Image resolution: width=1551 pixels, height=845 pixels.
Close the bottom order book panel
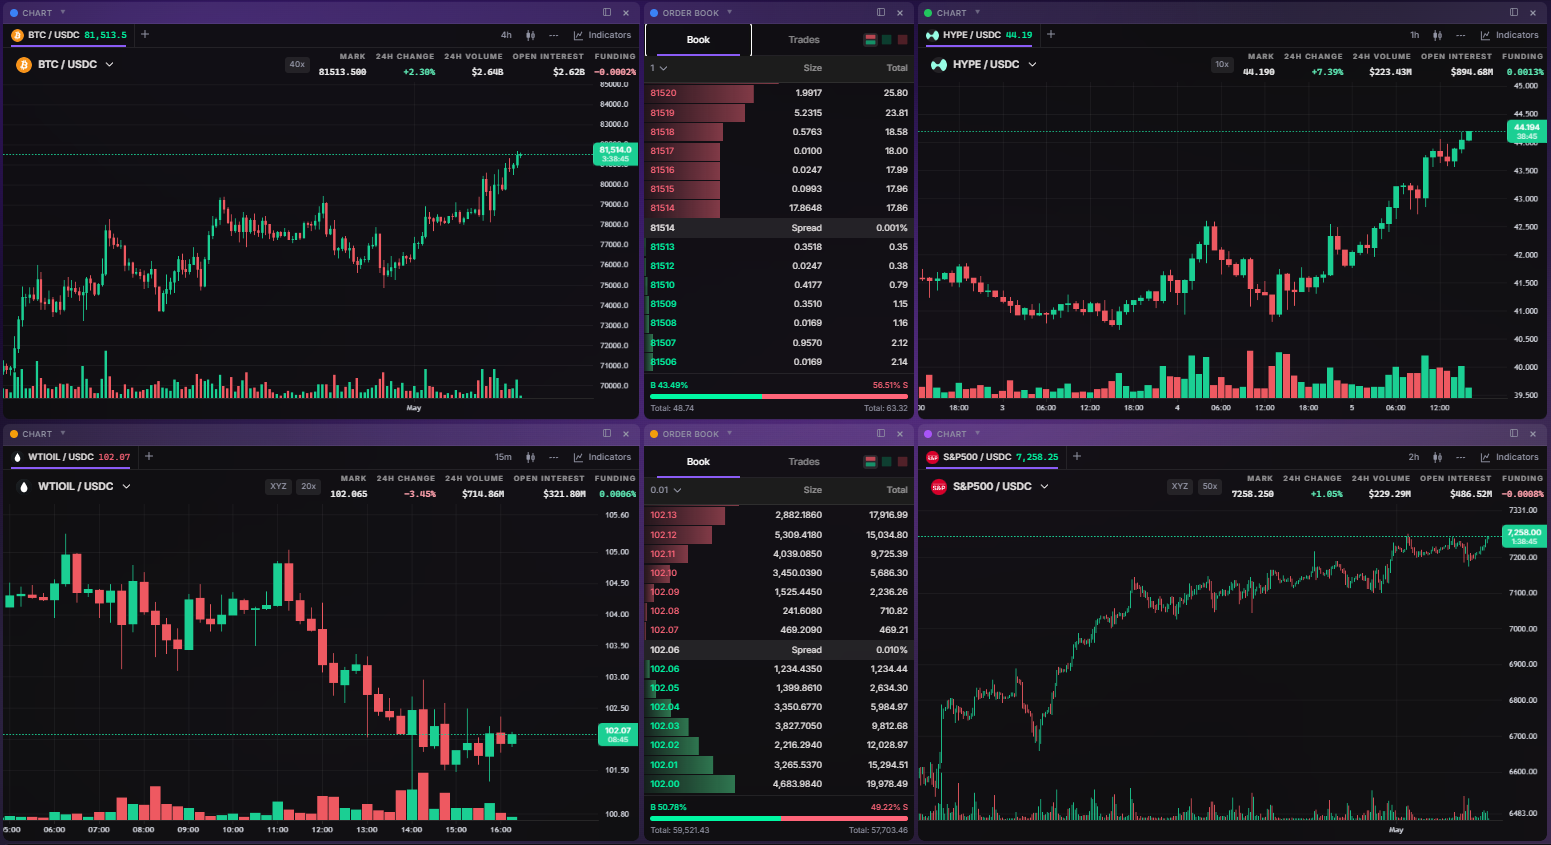(900, 434)
